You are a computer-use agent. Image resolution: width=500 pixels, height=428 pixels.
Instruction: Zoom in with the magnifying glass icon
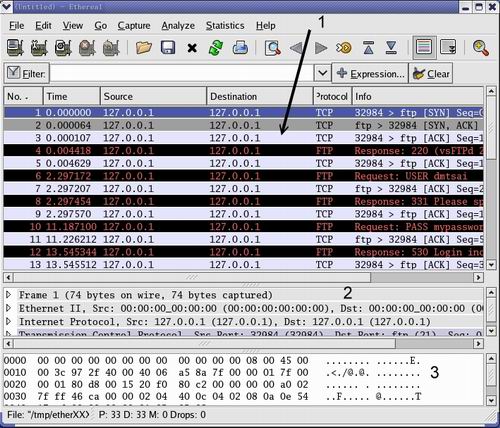click(x=481, y=48)
